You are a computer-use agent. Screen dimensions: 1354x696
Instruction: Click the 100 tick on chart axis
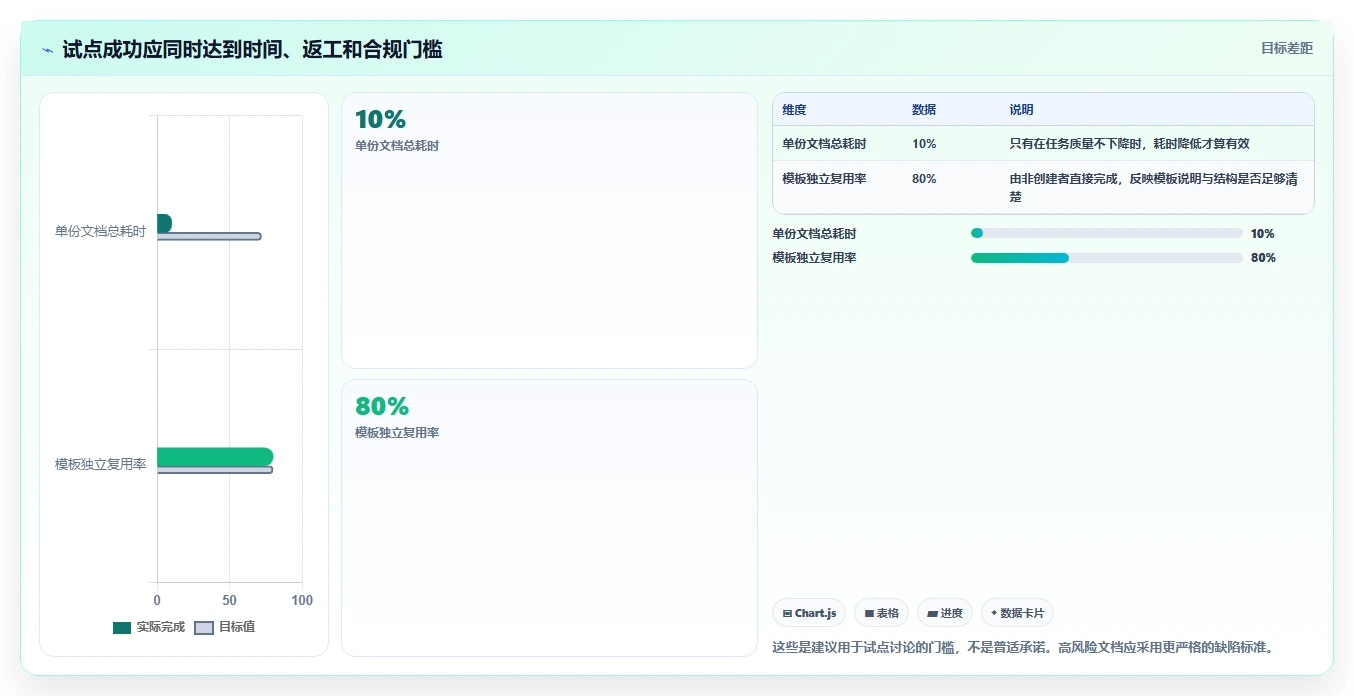(302, 601)
